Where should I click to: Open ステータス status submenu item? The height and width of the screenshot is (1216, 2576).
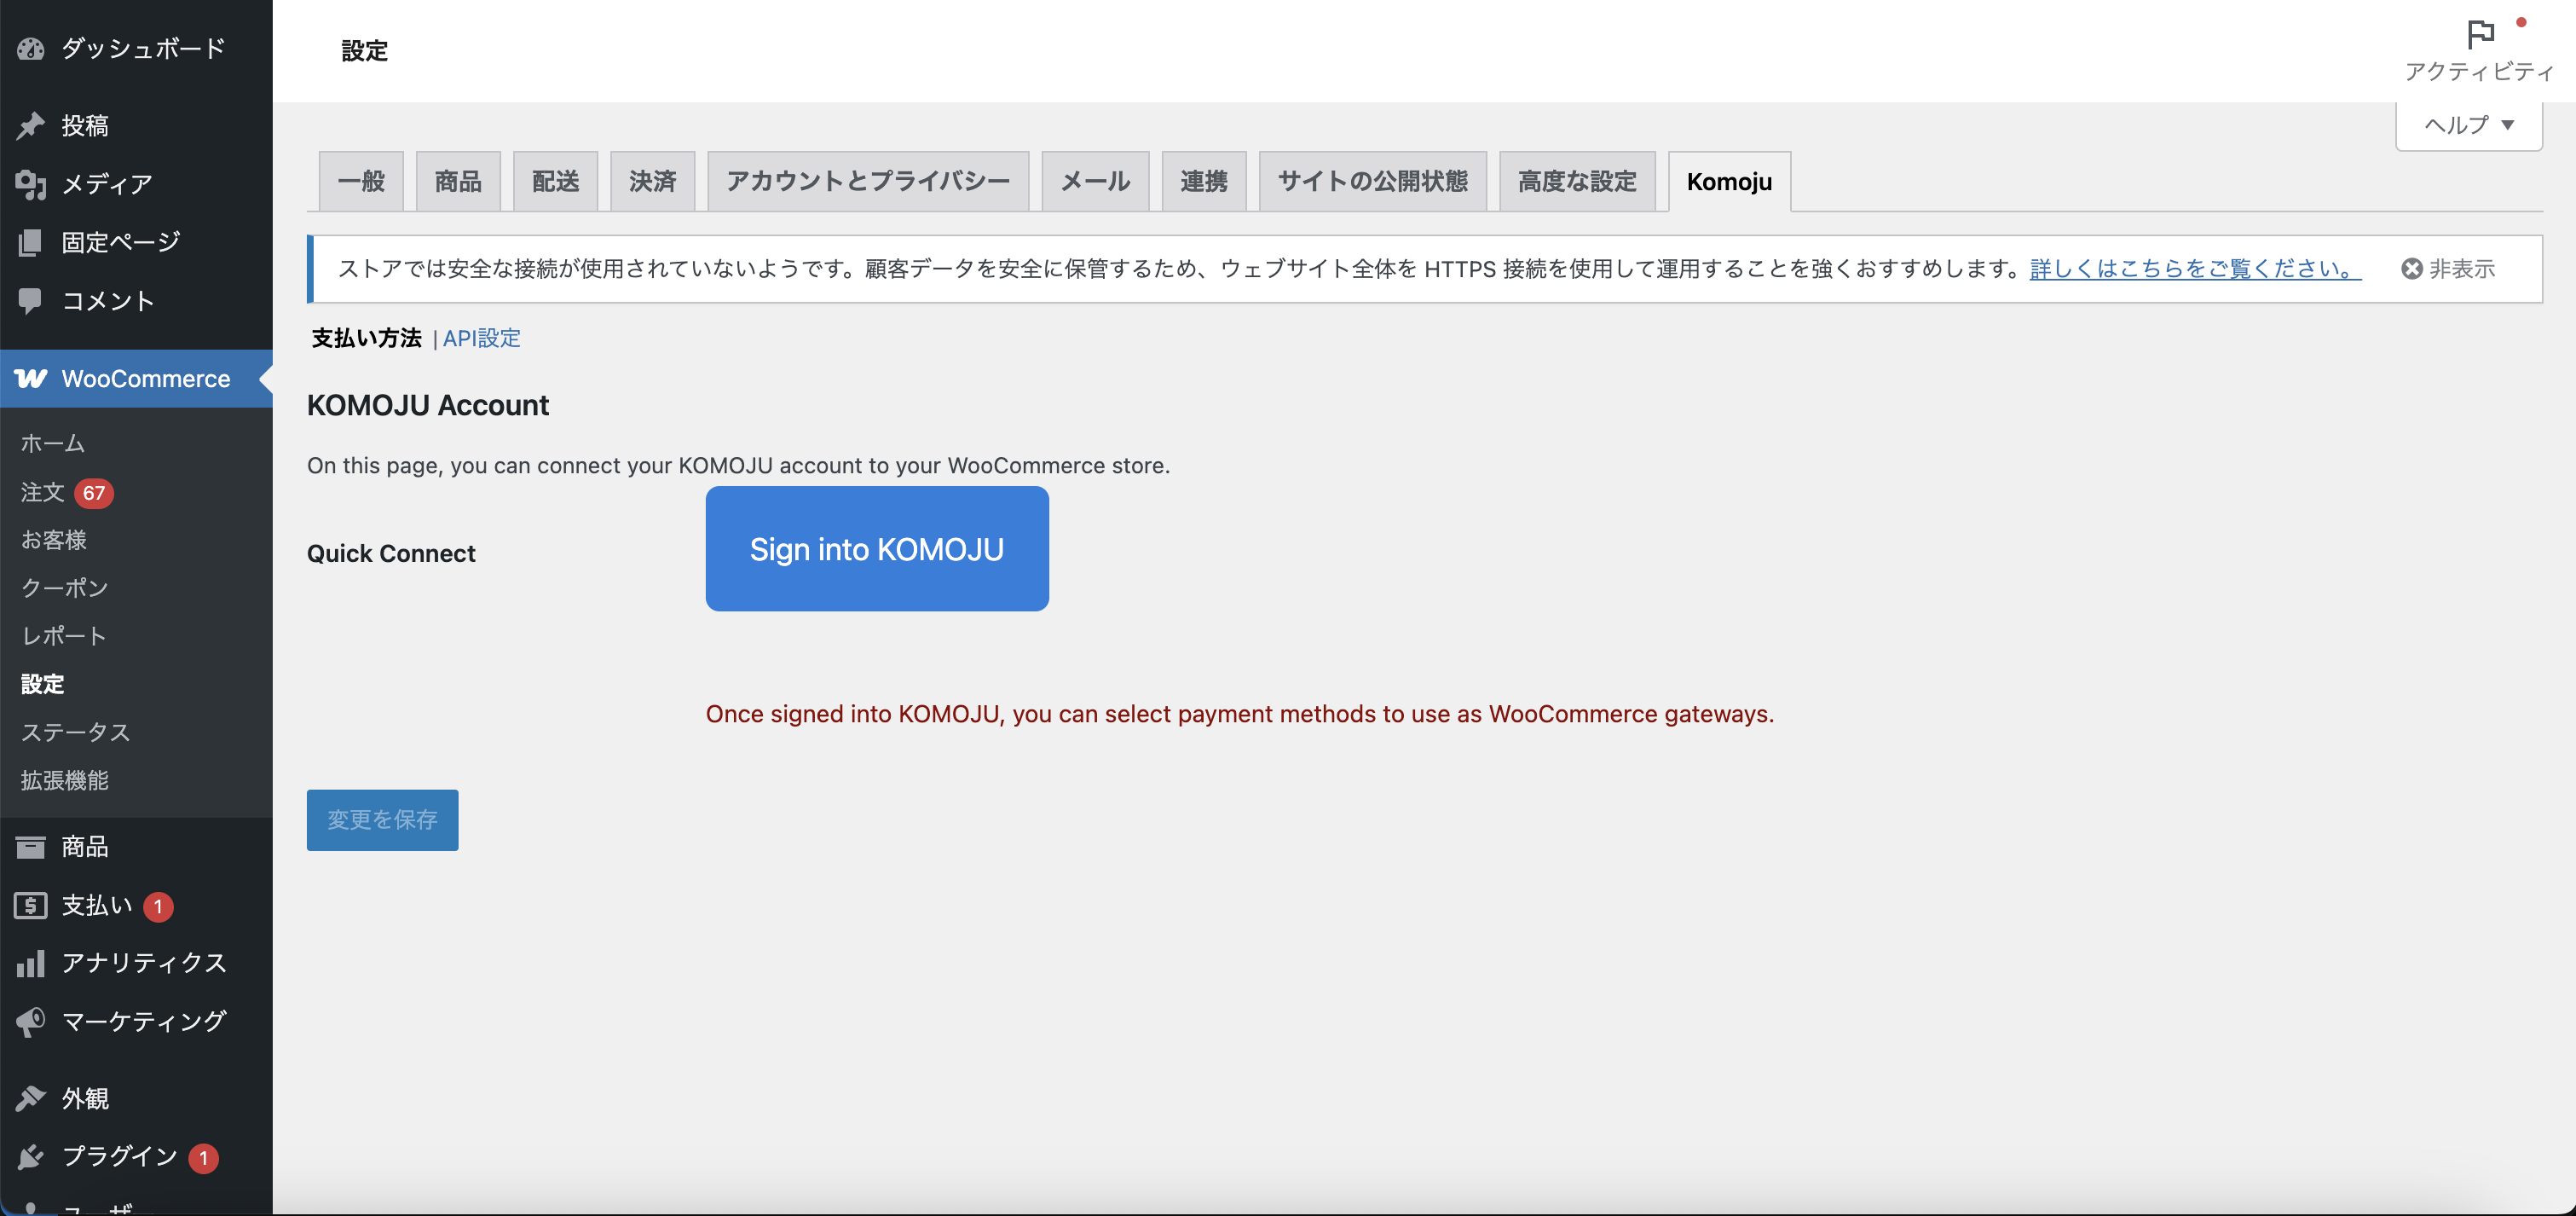tap(75, 732)
